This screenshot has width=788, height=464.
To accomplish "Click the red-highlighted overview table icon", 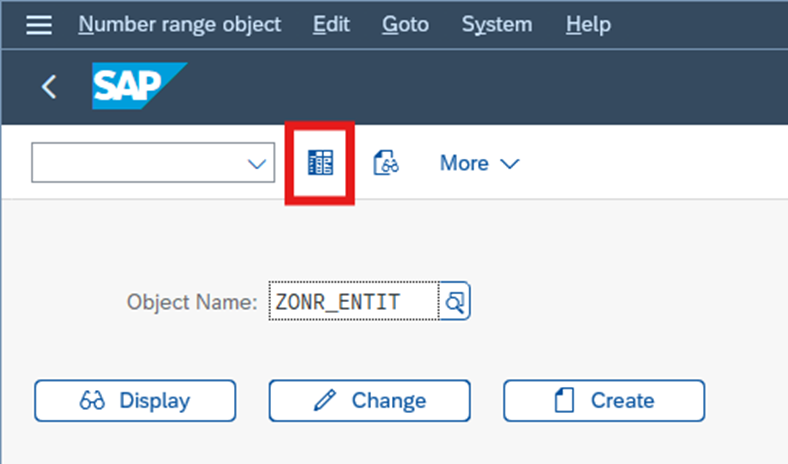I will coord(320,163).
